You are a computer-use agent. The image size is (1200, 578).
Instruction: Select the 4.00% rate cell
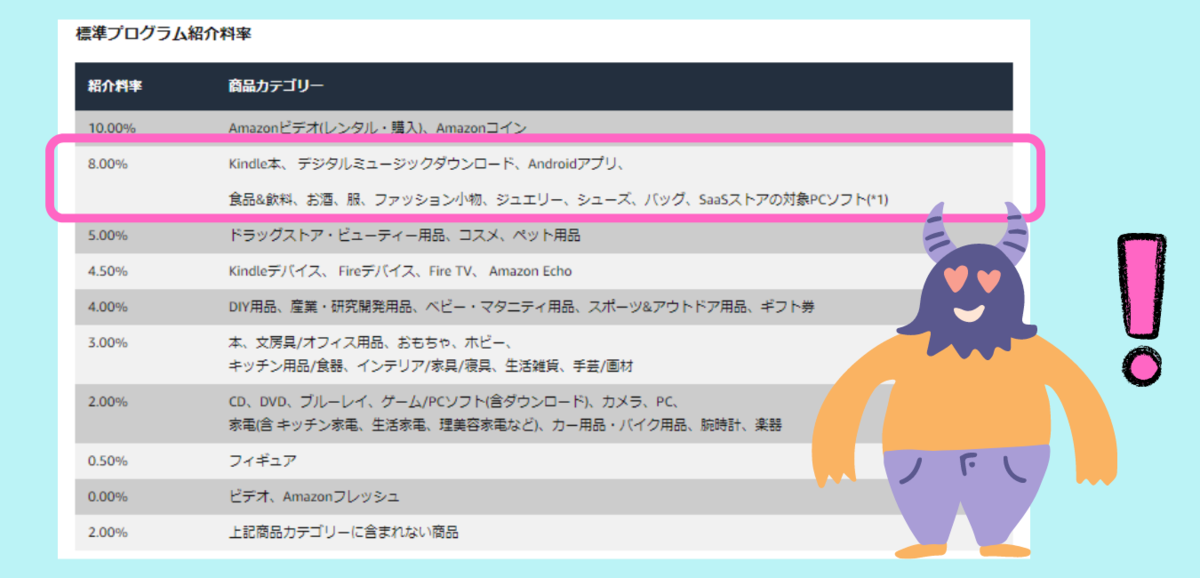point(108,306)
